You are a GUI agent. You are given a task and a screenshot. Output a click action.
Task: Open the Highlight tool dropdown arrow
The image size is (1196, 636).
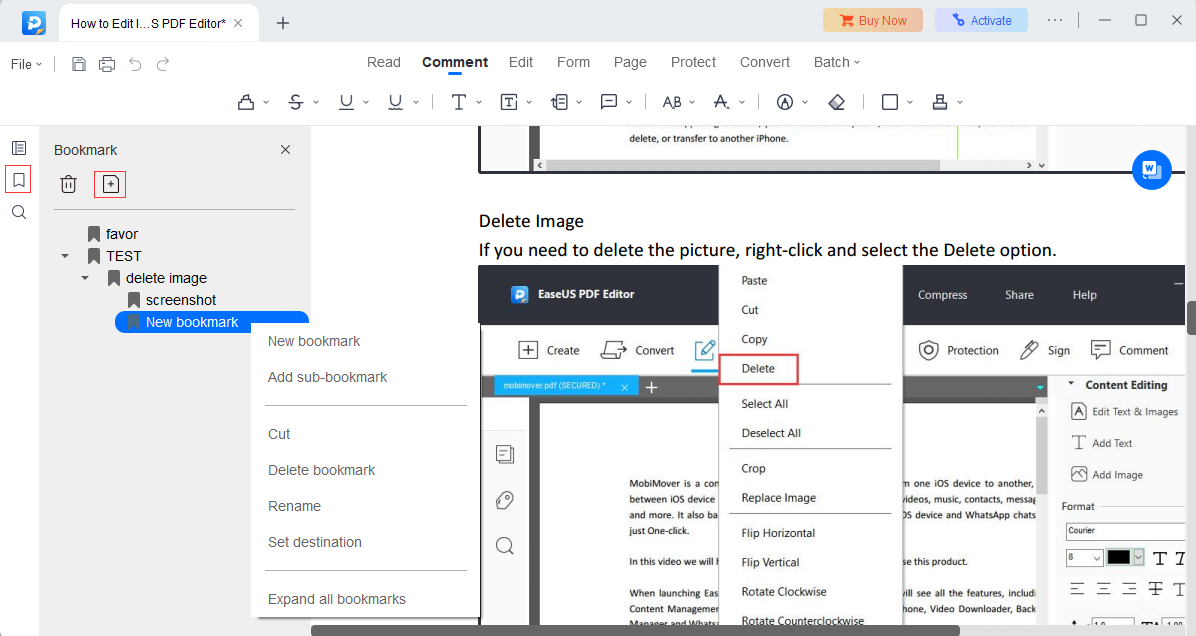point(266,102)
